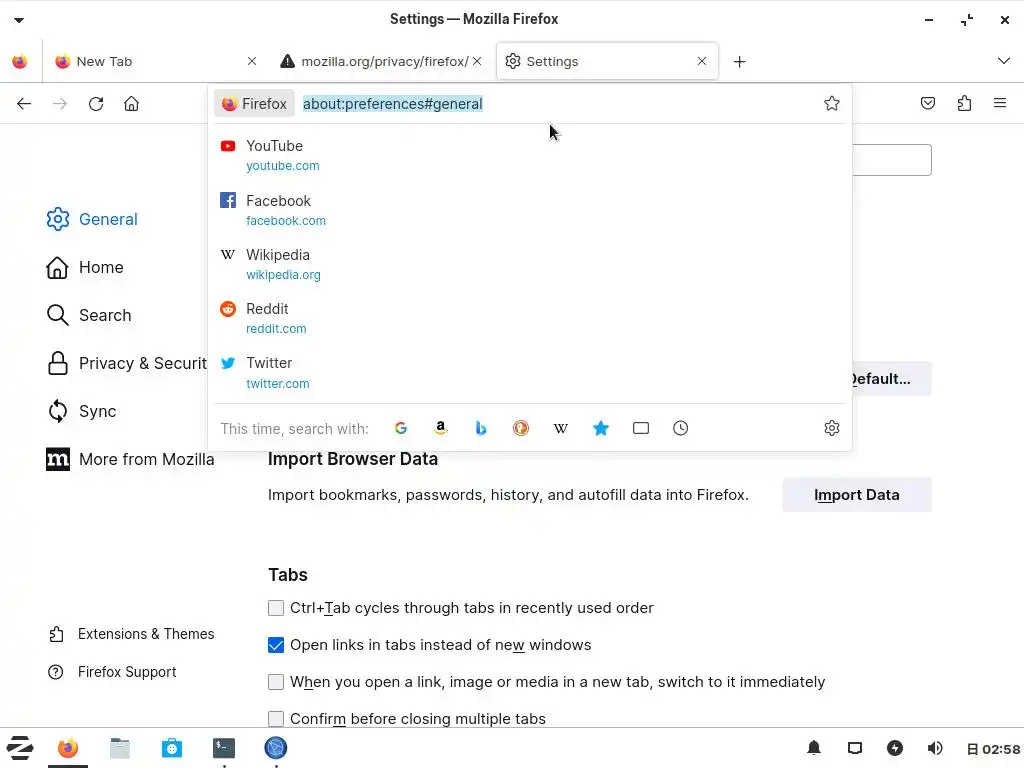The image size is (1024, 768).
Task: Click the Make Default button
Action: (892, 379)
